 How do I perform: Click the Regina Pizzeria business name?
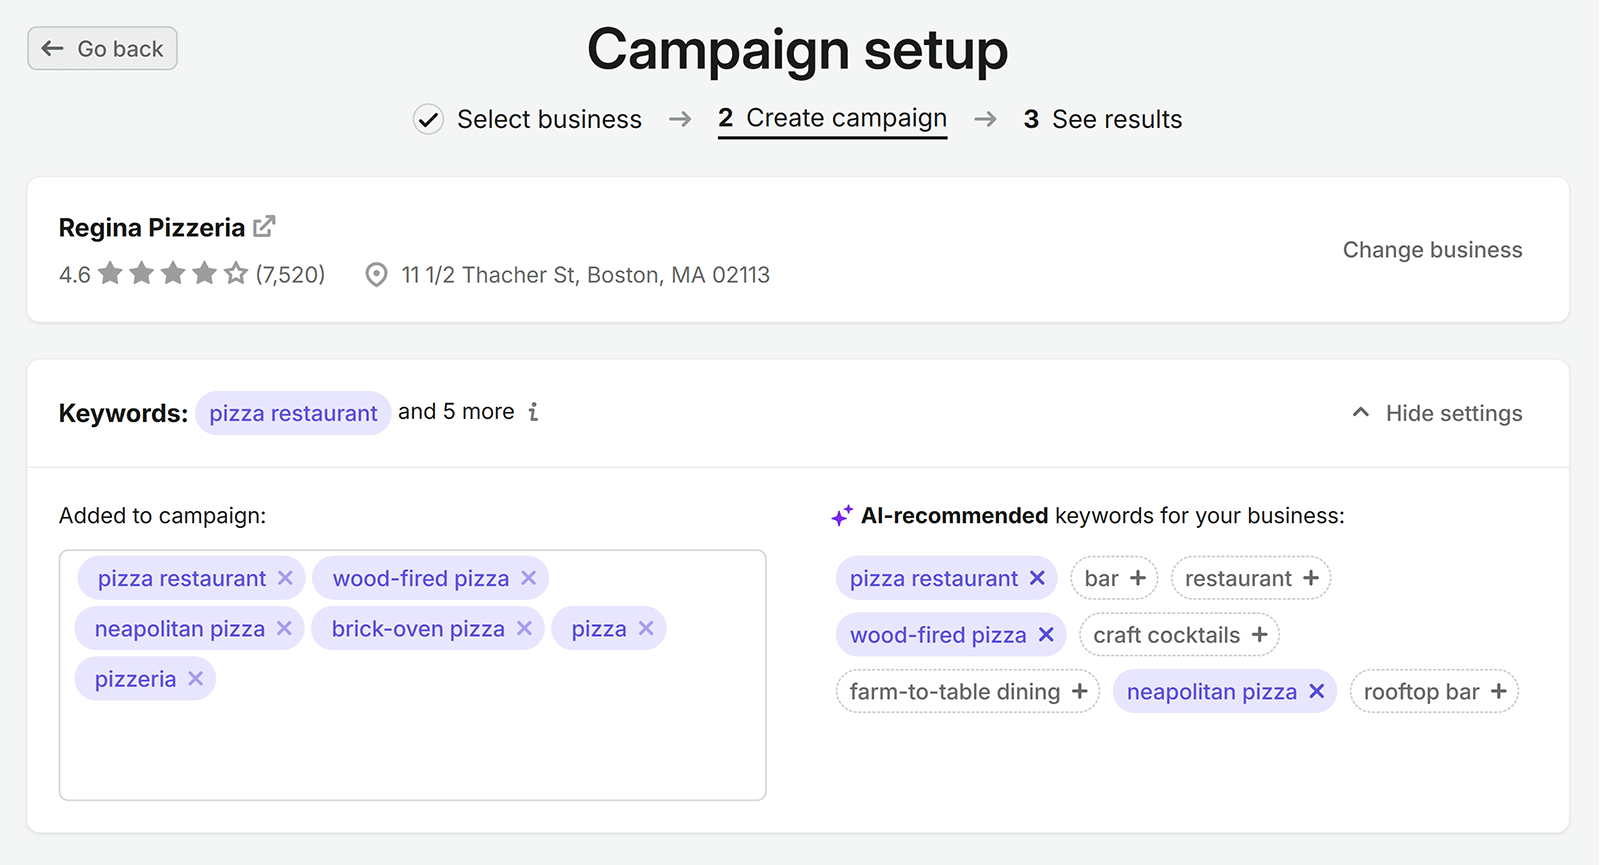(152, 228)
